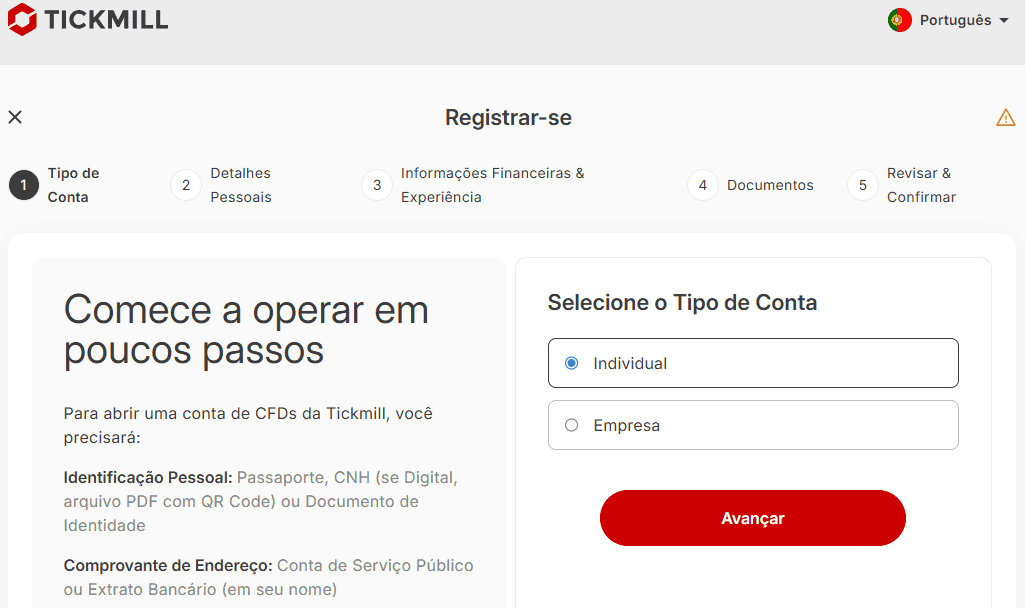Click the Portuguese flag icon
The image size is (1025, 608).
[x=898, y=19]
